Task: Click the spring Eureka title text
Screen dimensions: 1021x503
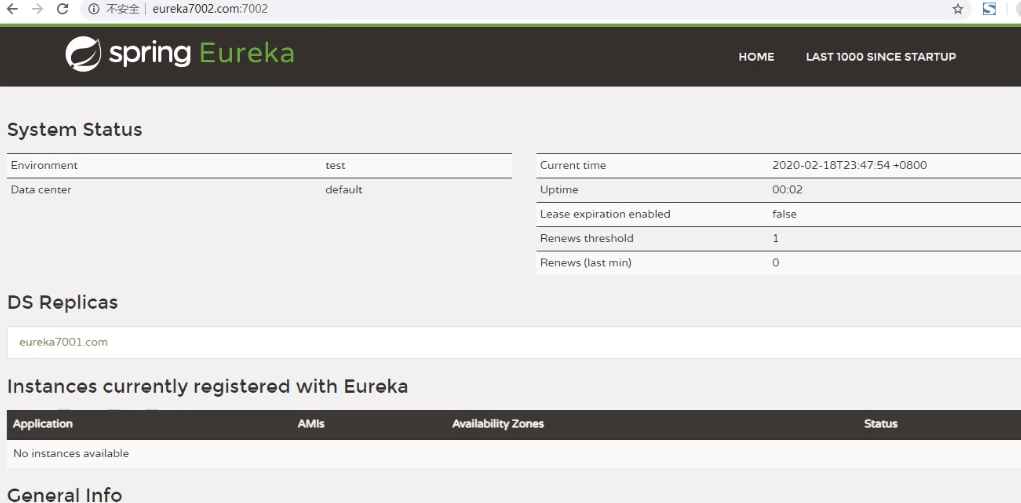Action: [x=201, y=54]
